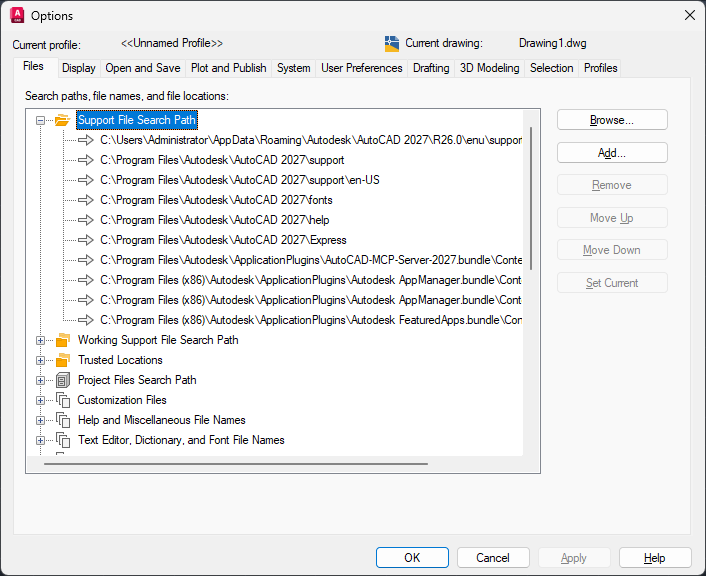This screenshot has width=706, height=576.
Task: Expand the Customization Files node
Action: [x=41, y=400]
